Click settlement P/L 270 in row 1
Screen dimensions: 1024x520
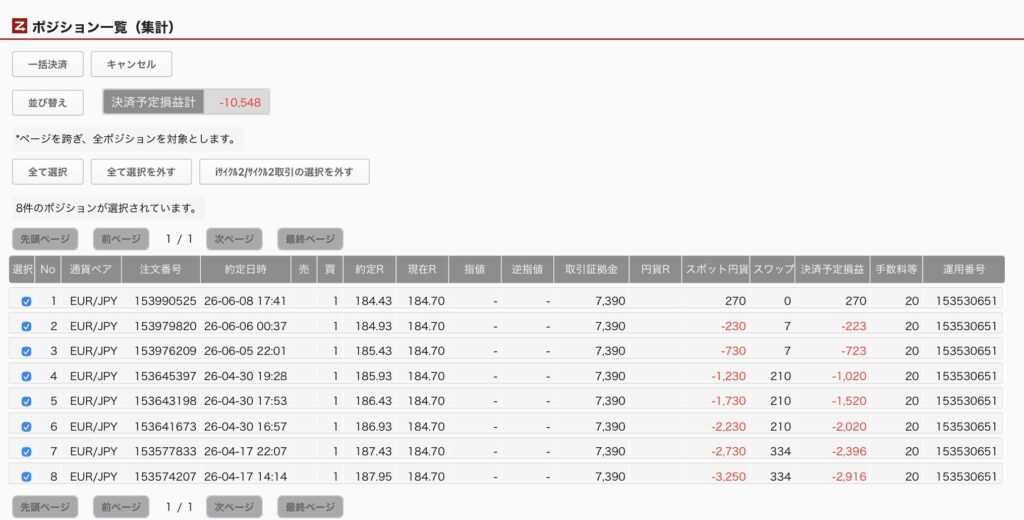click(x=856, y=301)
